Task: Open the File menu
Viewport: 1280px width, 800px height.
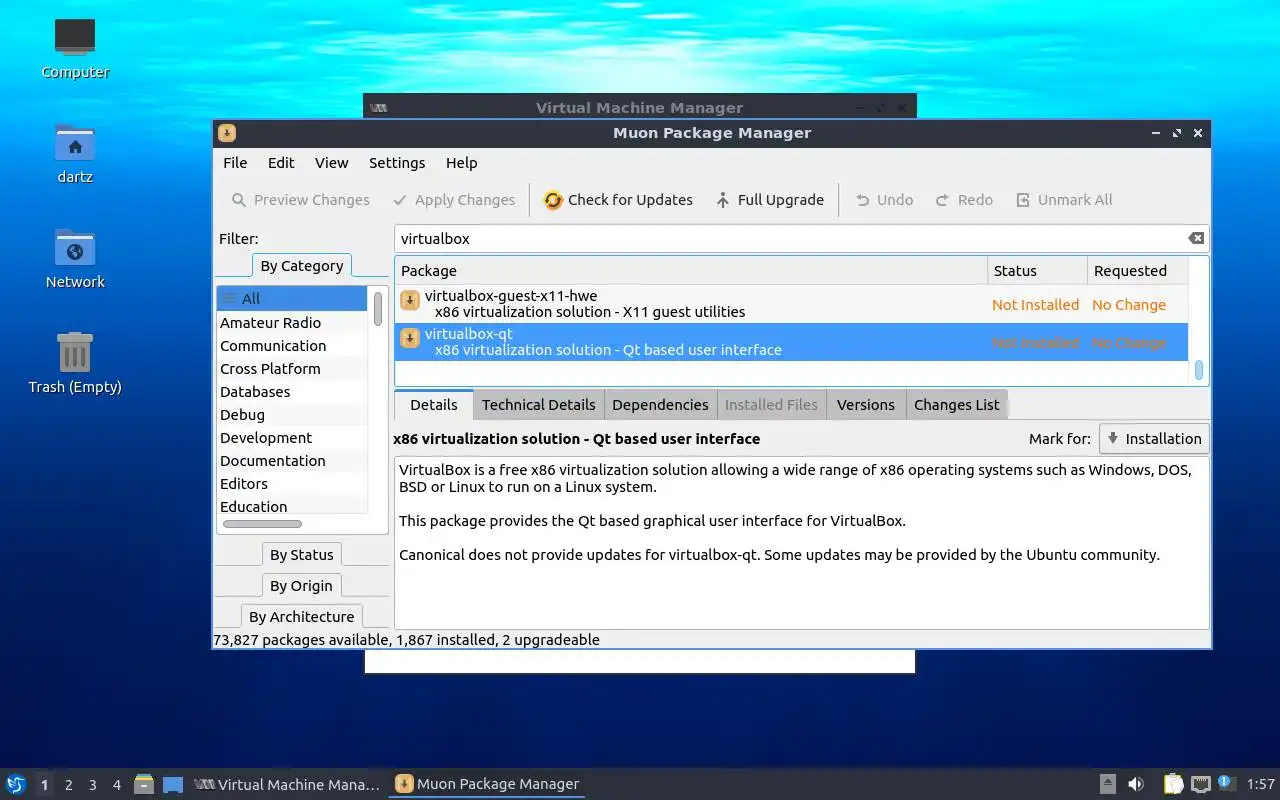Action: (235, 163)
